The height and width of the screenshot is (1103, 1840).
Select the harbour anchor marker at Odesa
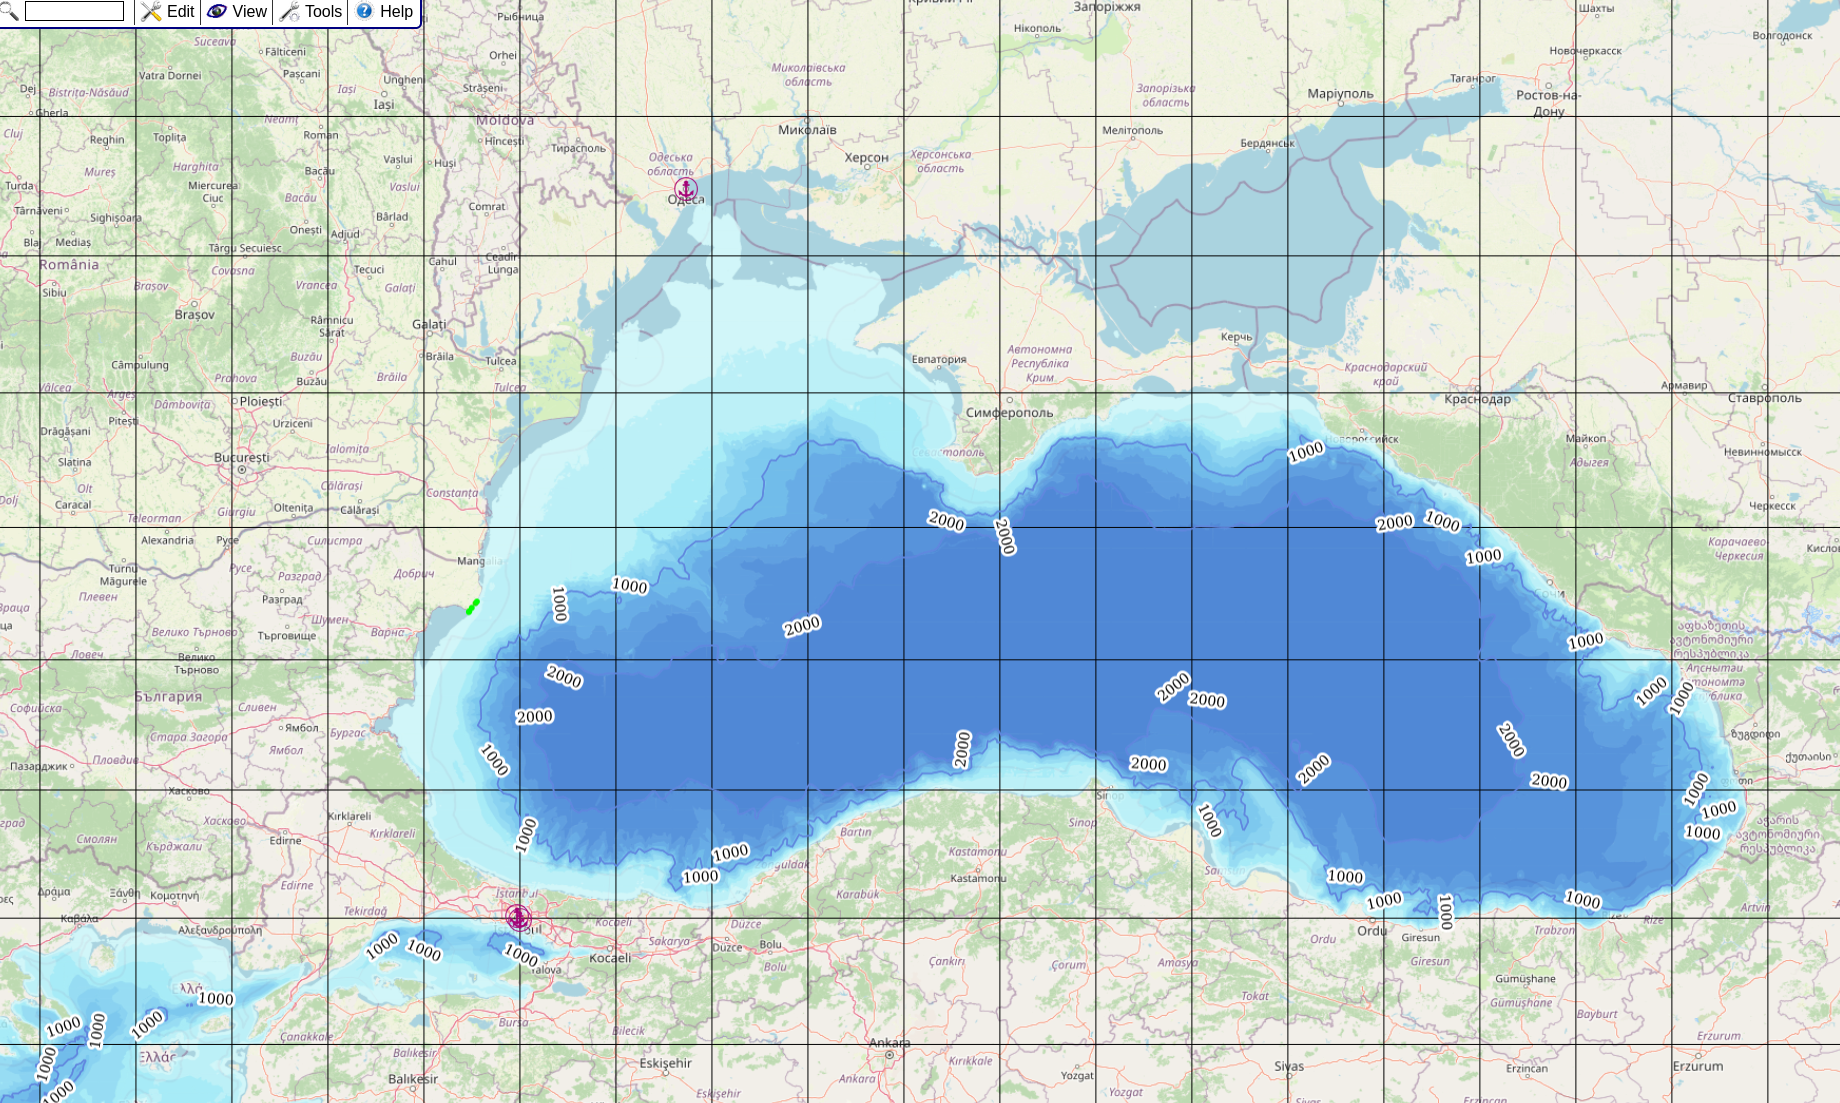coord(685,189)
